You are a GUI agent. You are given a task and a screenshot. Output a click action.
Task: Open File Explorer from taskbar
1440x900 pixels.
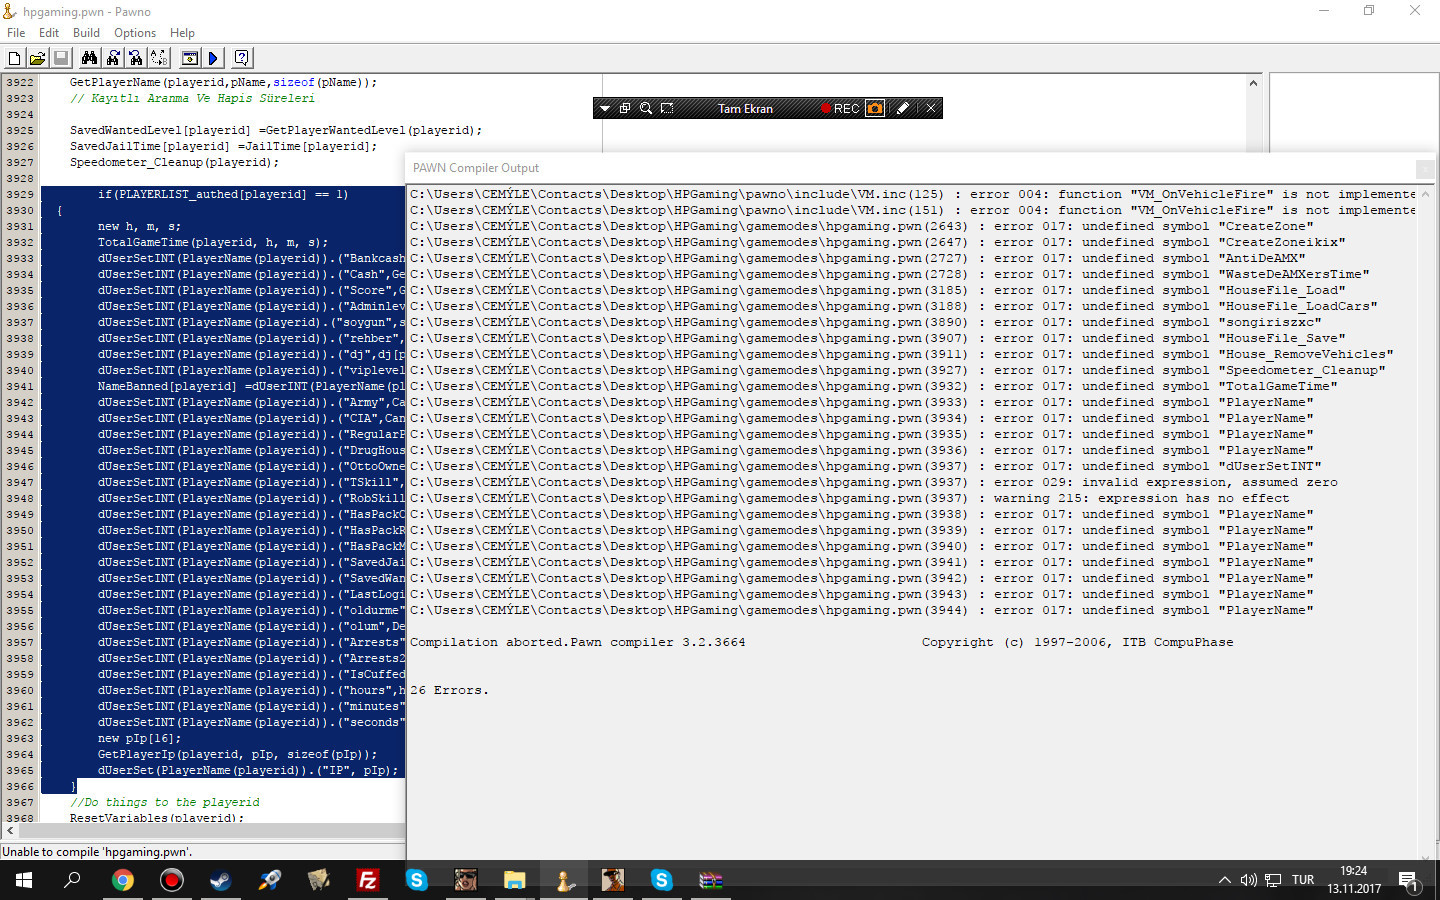[514, 880]
